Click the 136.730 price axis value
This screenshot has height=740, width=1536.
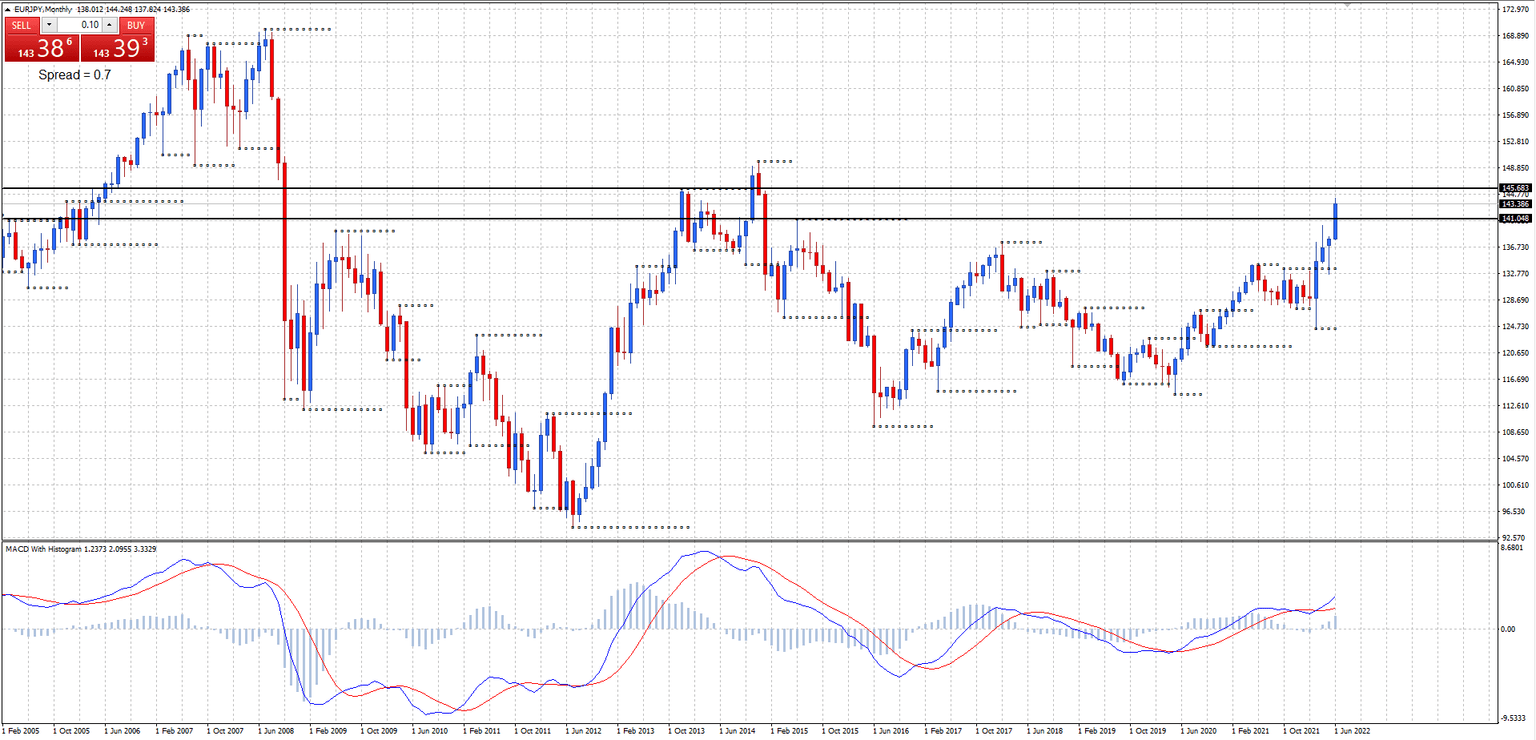click(x=1517, y=247)
